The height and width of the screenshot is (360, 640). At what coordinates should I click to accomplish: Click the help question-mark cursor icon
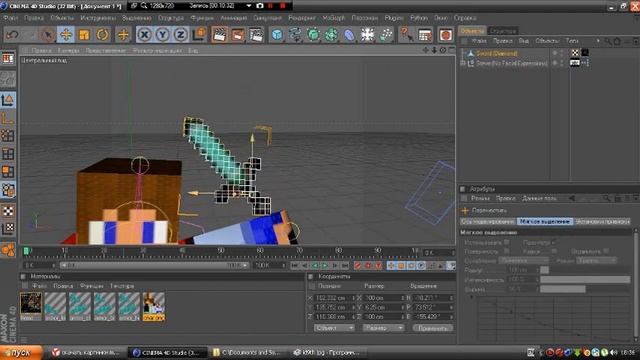(407, 35)
